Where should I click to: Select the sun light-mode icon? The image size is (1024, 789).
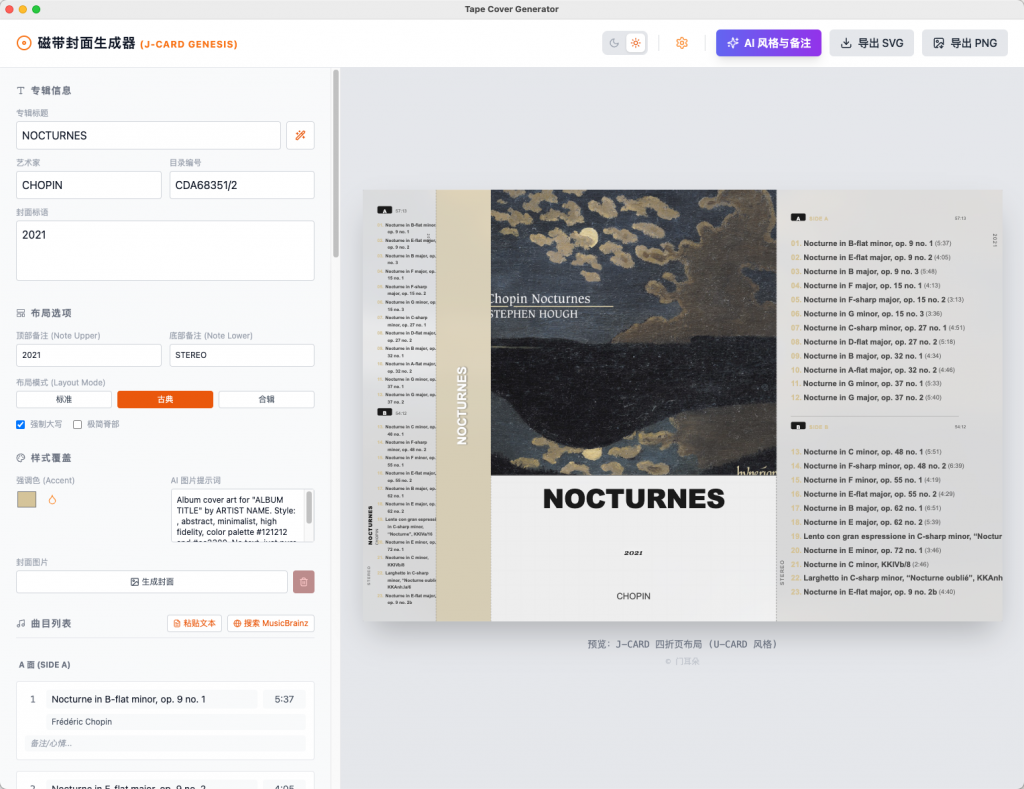coord(635,43)
